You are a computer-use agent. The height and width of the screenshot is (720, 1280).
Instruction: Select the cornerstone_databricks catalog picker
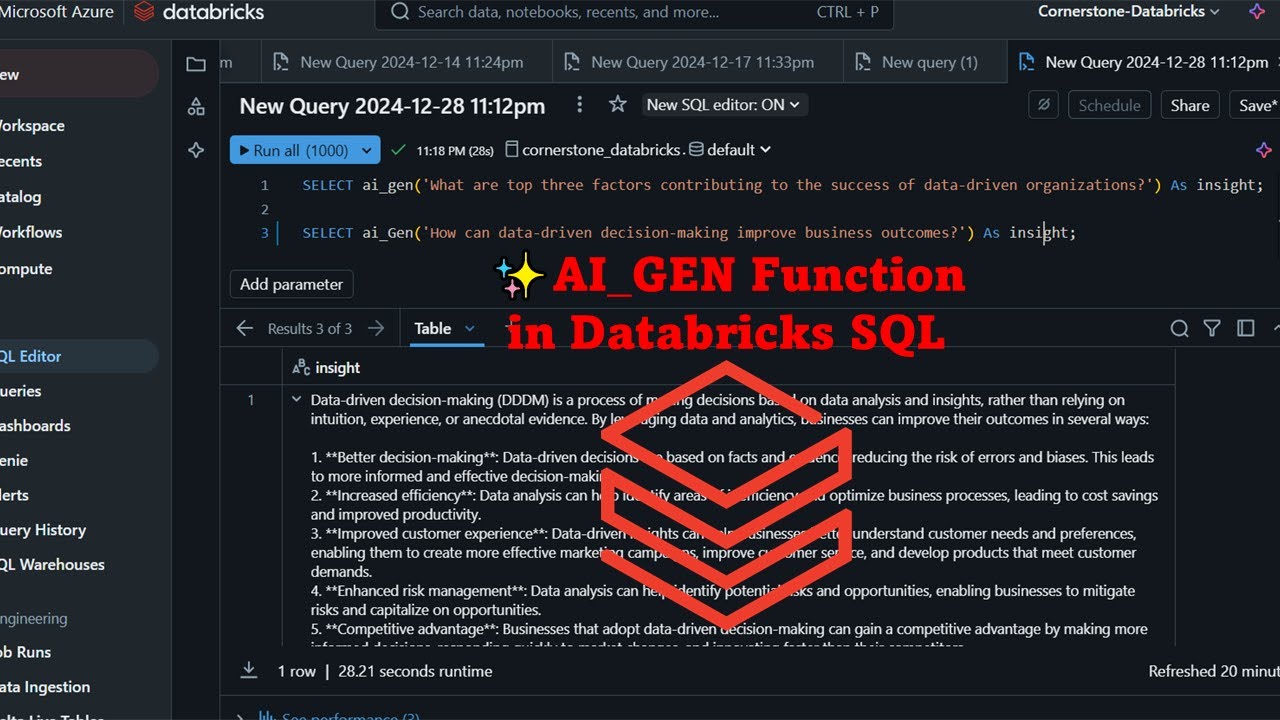click(x=593, y=150)
